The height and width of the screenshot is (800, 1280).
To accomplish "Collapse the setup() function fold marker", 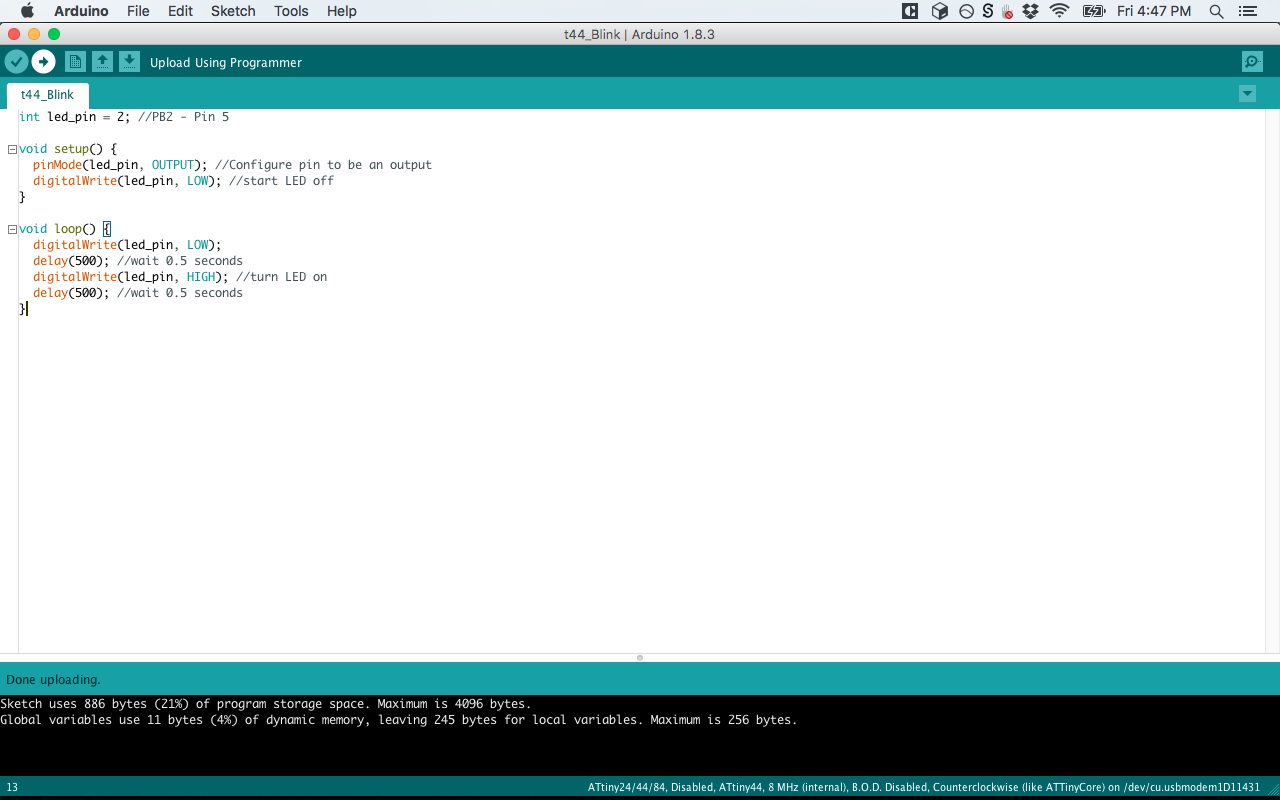I will coord(12,149).
